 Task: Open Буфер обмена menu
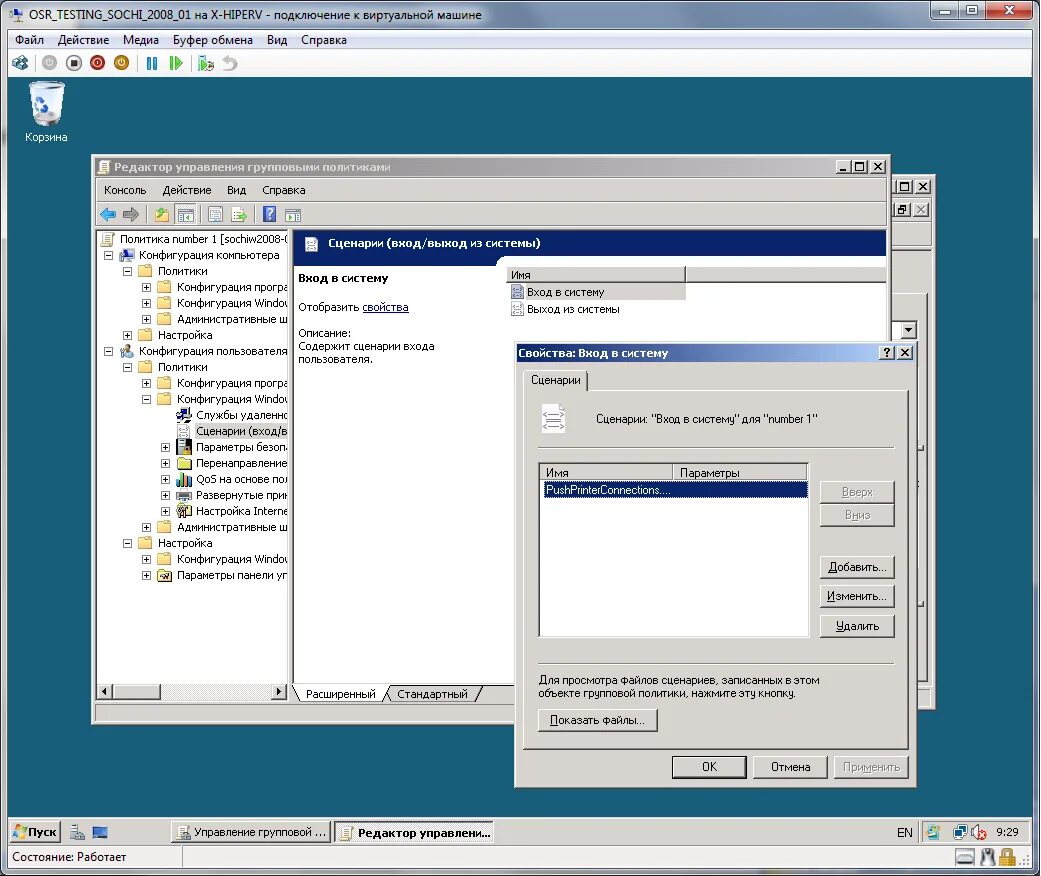tap(212, 40)
